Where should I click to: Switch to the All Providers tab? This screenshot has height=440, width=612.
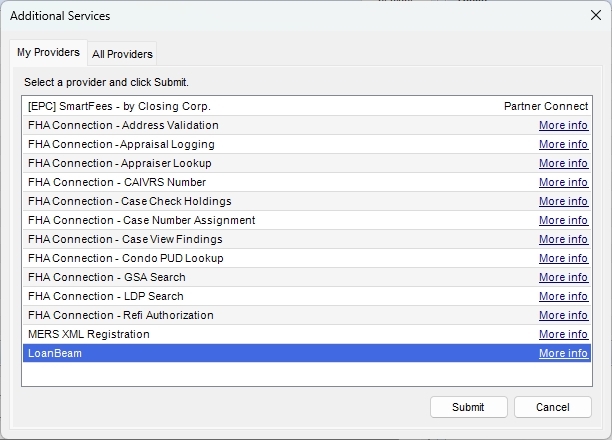[x=123, y=54]
